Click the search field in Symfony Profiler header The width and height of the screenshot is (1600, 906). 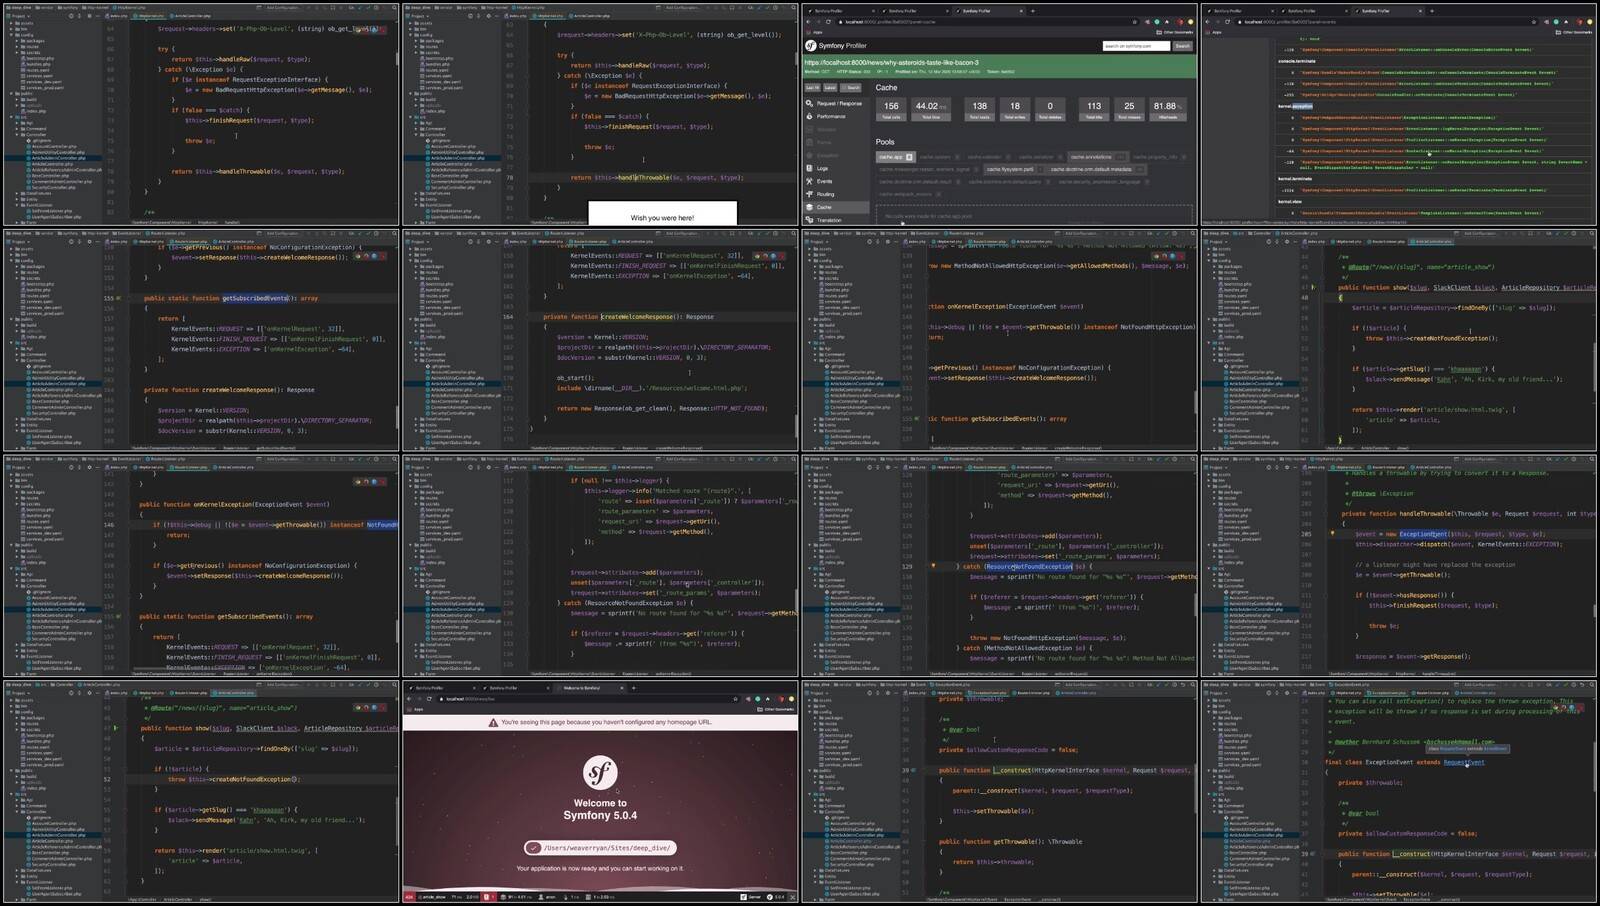tap(1136, 46)
